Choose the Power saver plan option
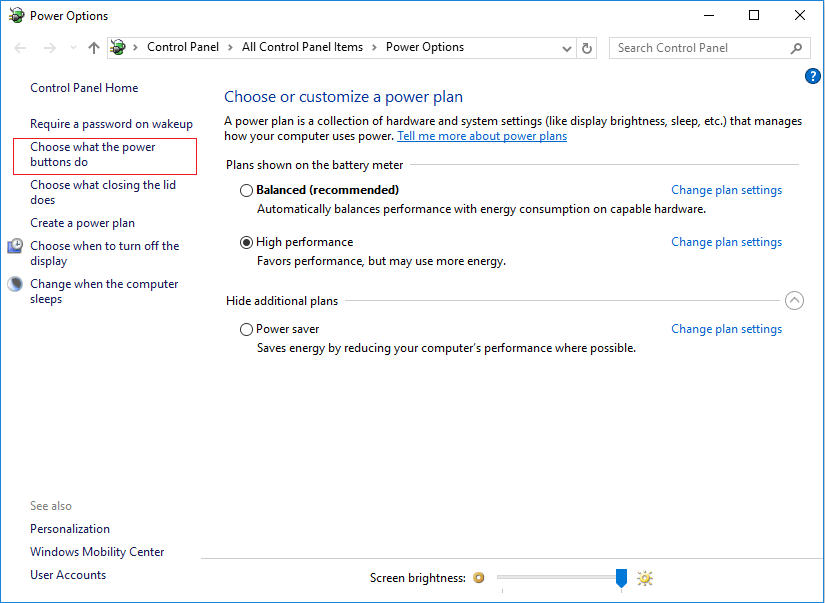This screenshot has height=603, width=825. [247, 329]
